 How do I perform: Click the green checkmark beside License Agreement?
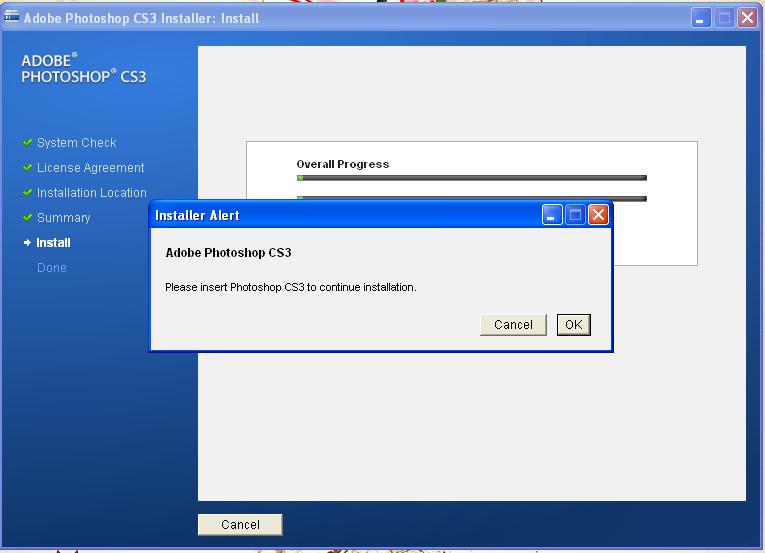point(28,168)
